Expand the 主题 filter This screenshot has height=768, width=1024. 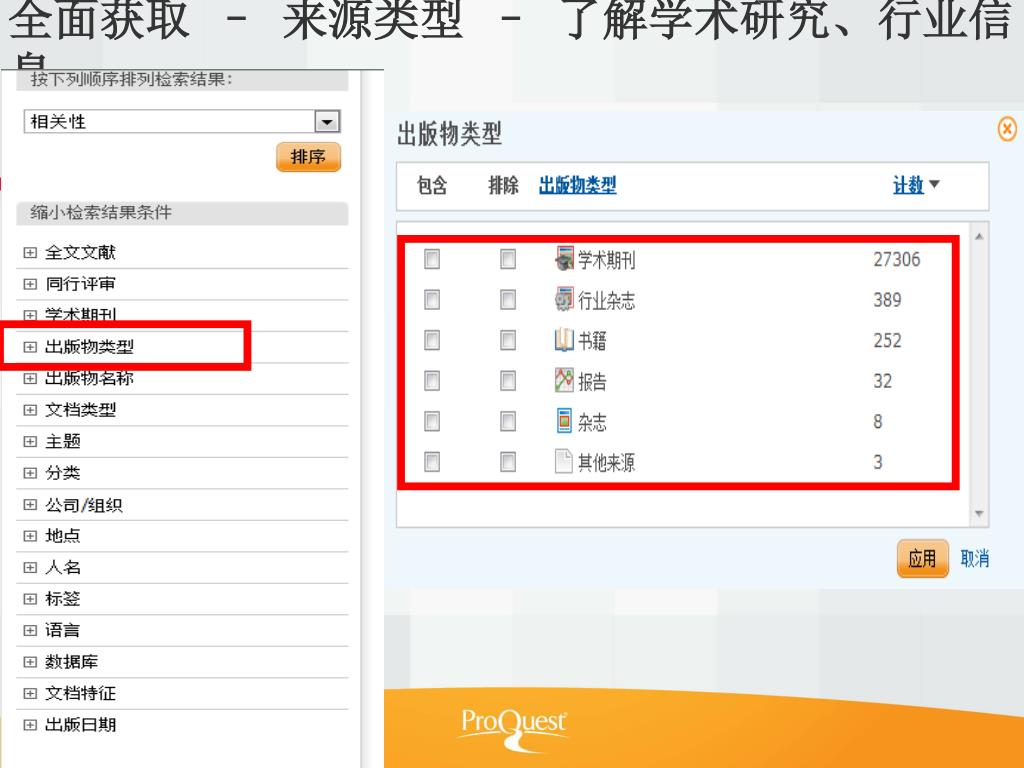(x=30, y=441)
